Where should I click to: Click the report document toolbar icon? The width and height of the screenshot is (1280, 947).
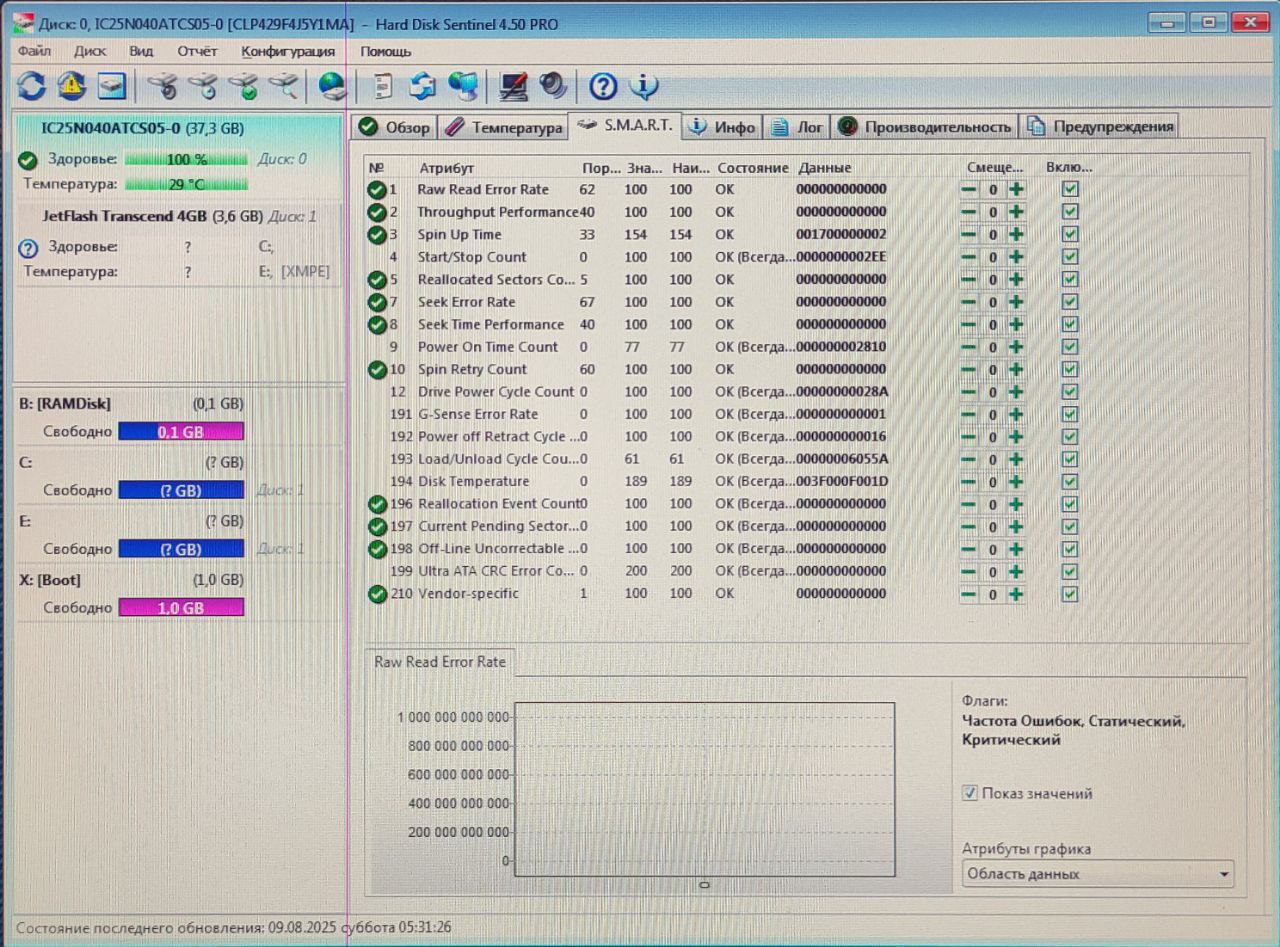coord(382,87)
